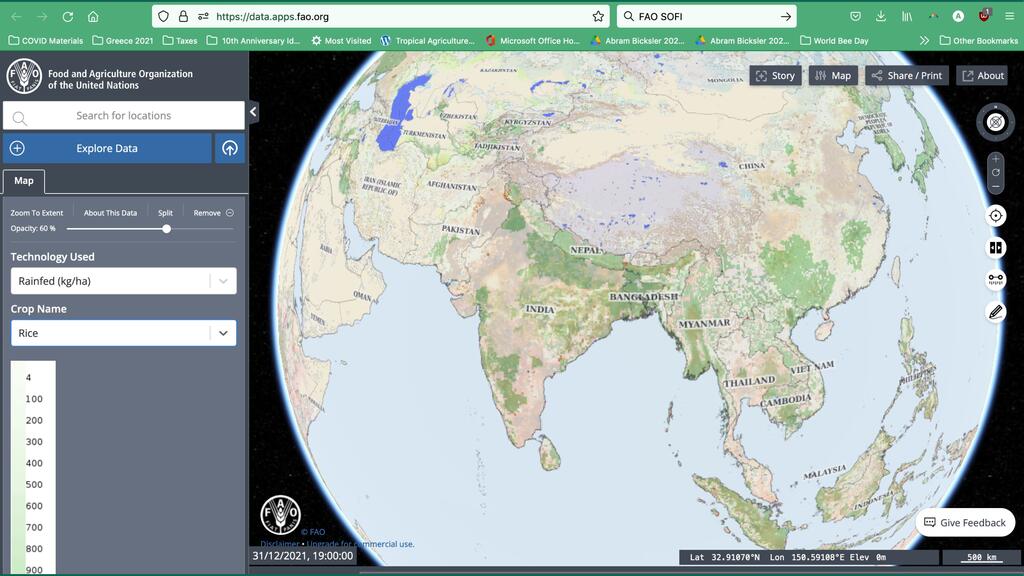Reload the page
Screen dimensions: 1024x576
[x=67, y=16]
